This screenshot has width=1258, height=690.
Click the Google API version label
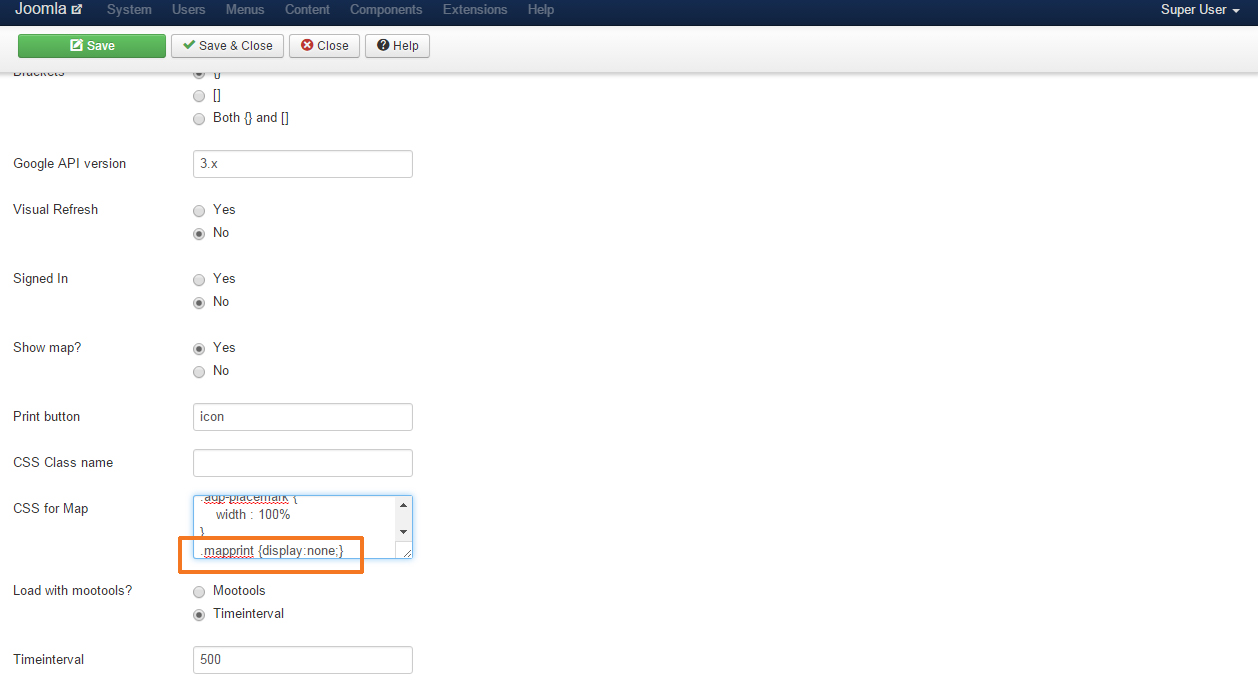coord(69,163)
